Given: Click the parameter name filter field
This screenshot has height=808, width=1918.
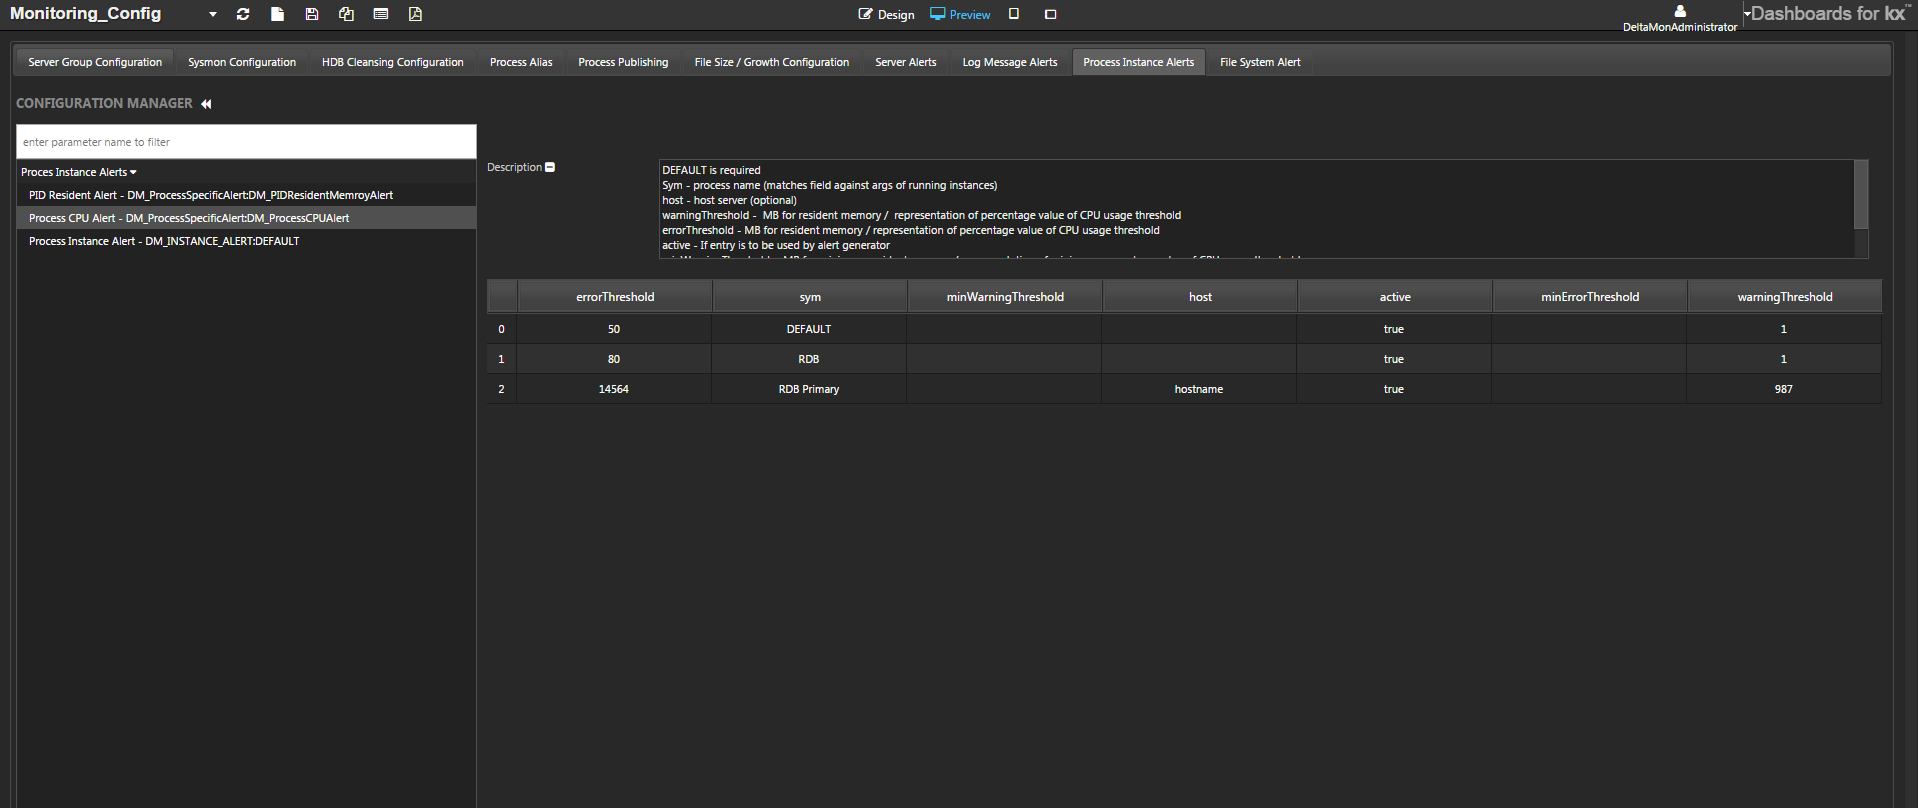Looking at the screenshot, I should [246, 142].
